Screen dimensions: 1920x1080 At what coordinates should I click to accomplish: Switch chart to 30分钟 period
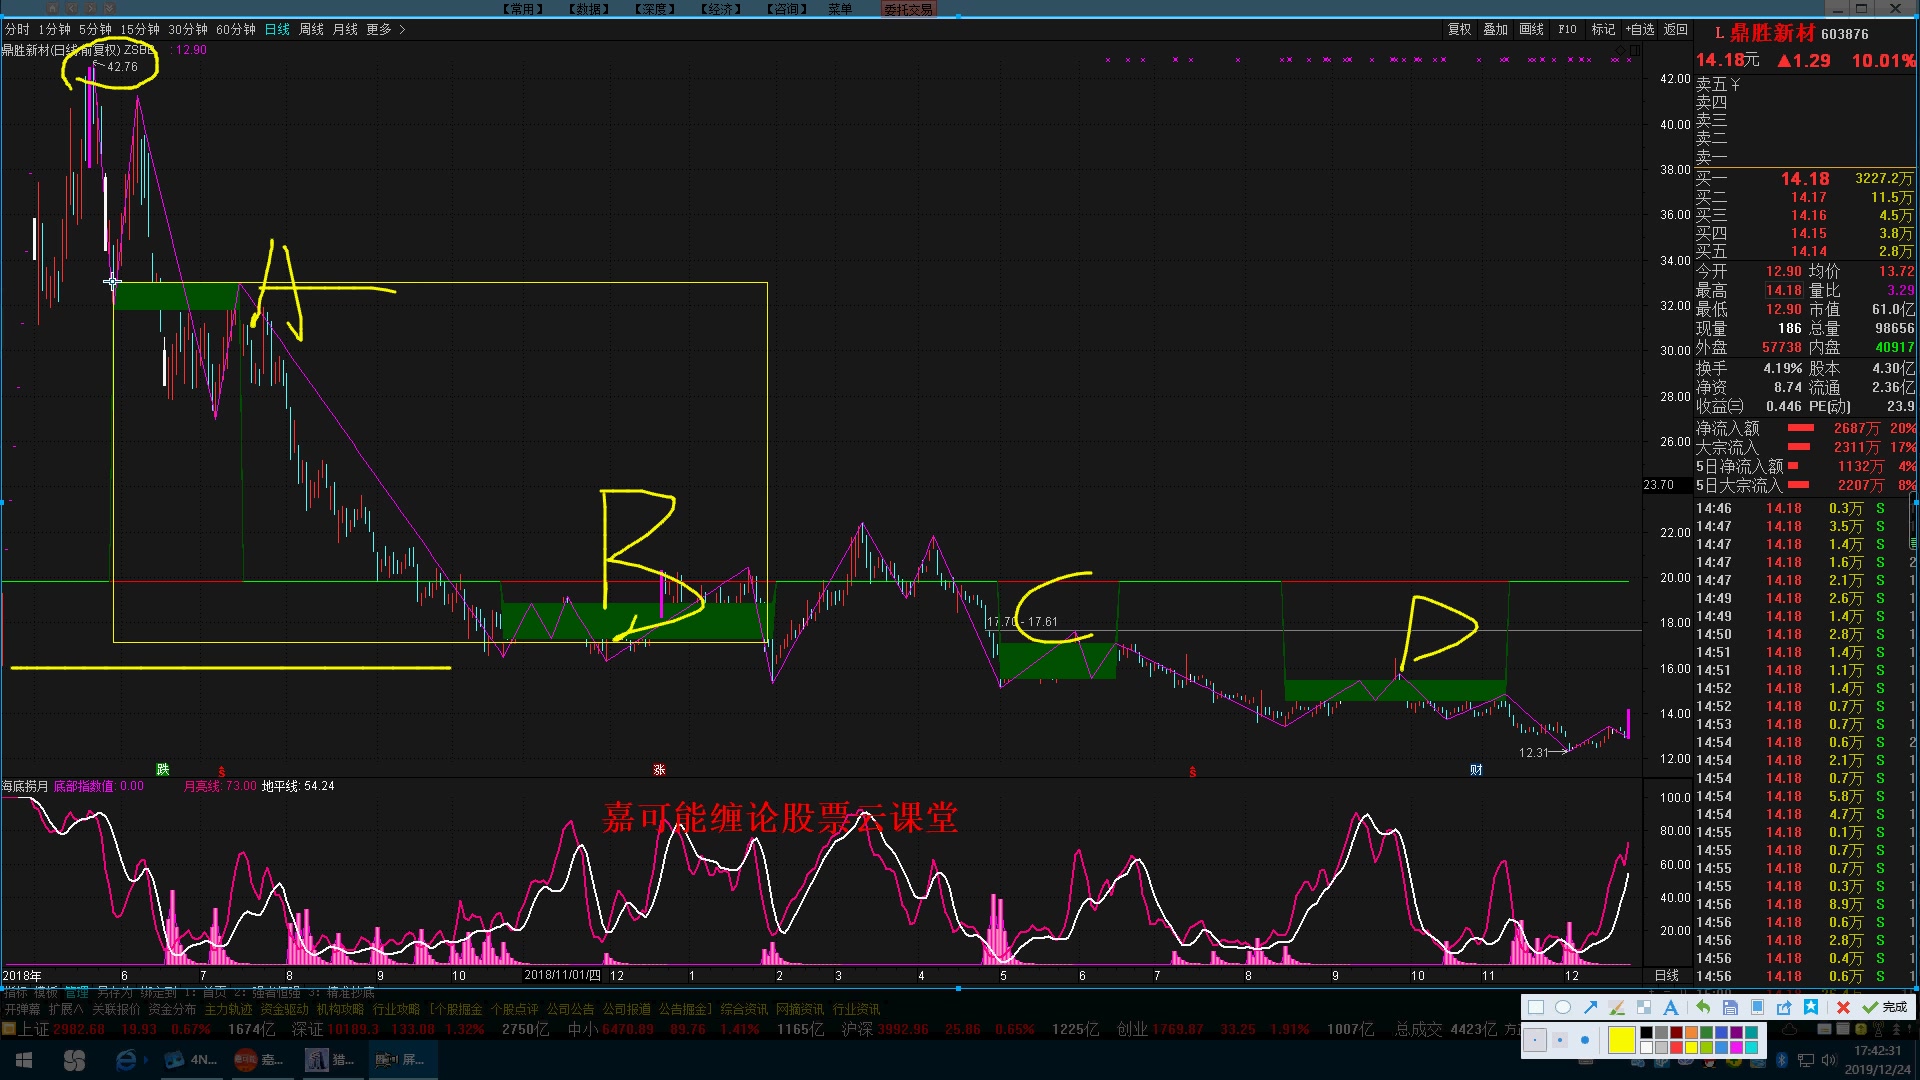[x=188, y=29]
